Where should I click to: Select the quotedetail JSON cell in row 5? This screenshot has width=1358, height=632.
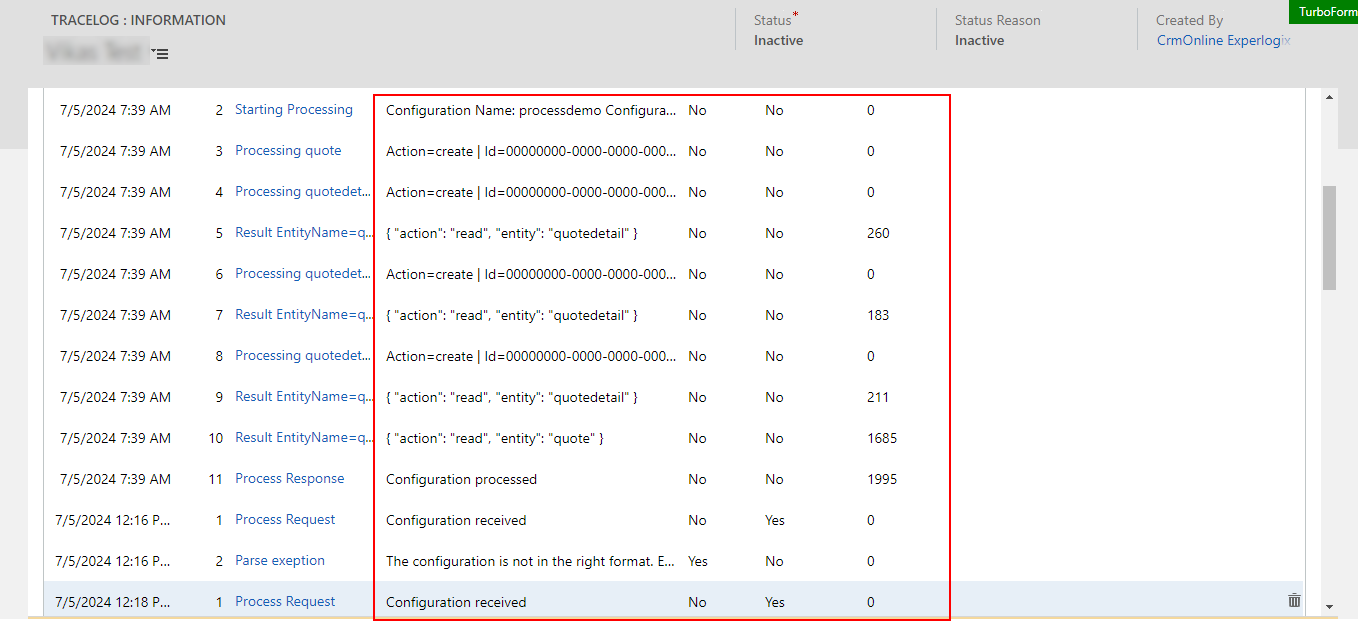click(x=512, y=233)
